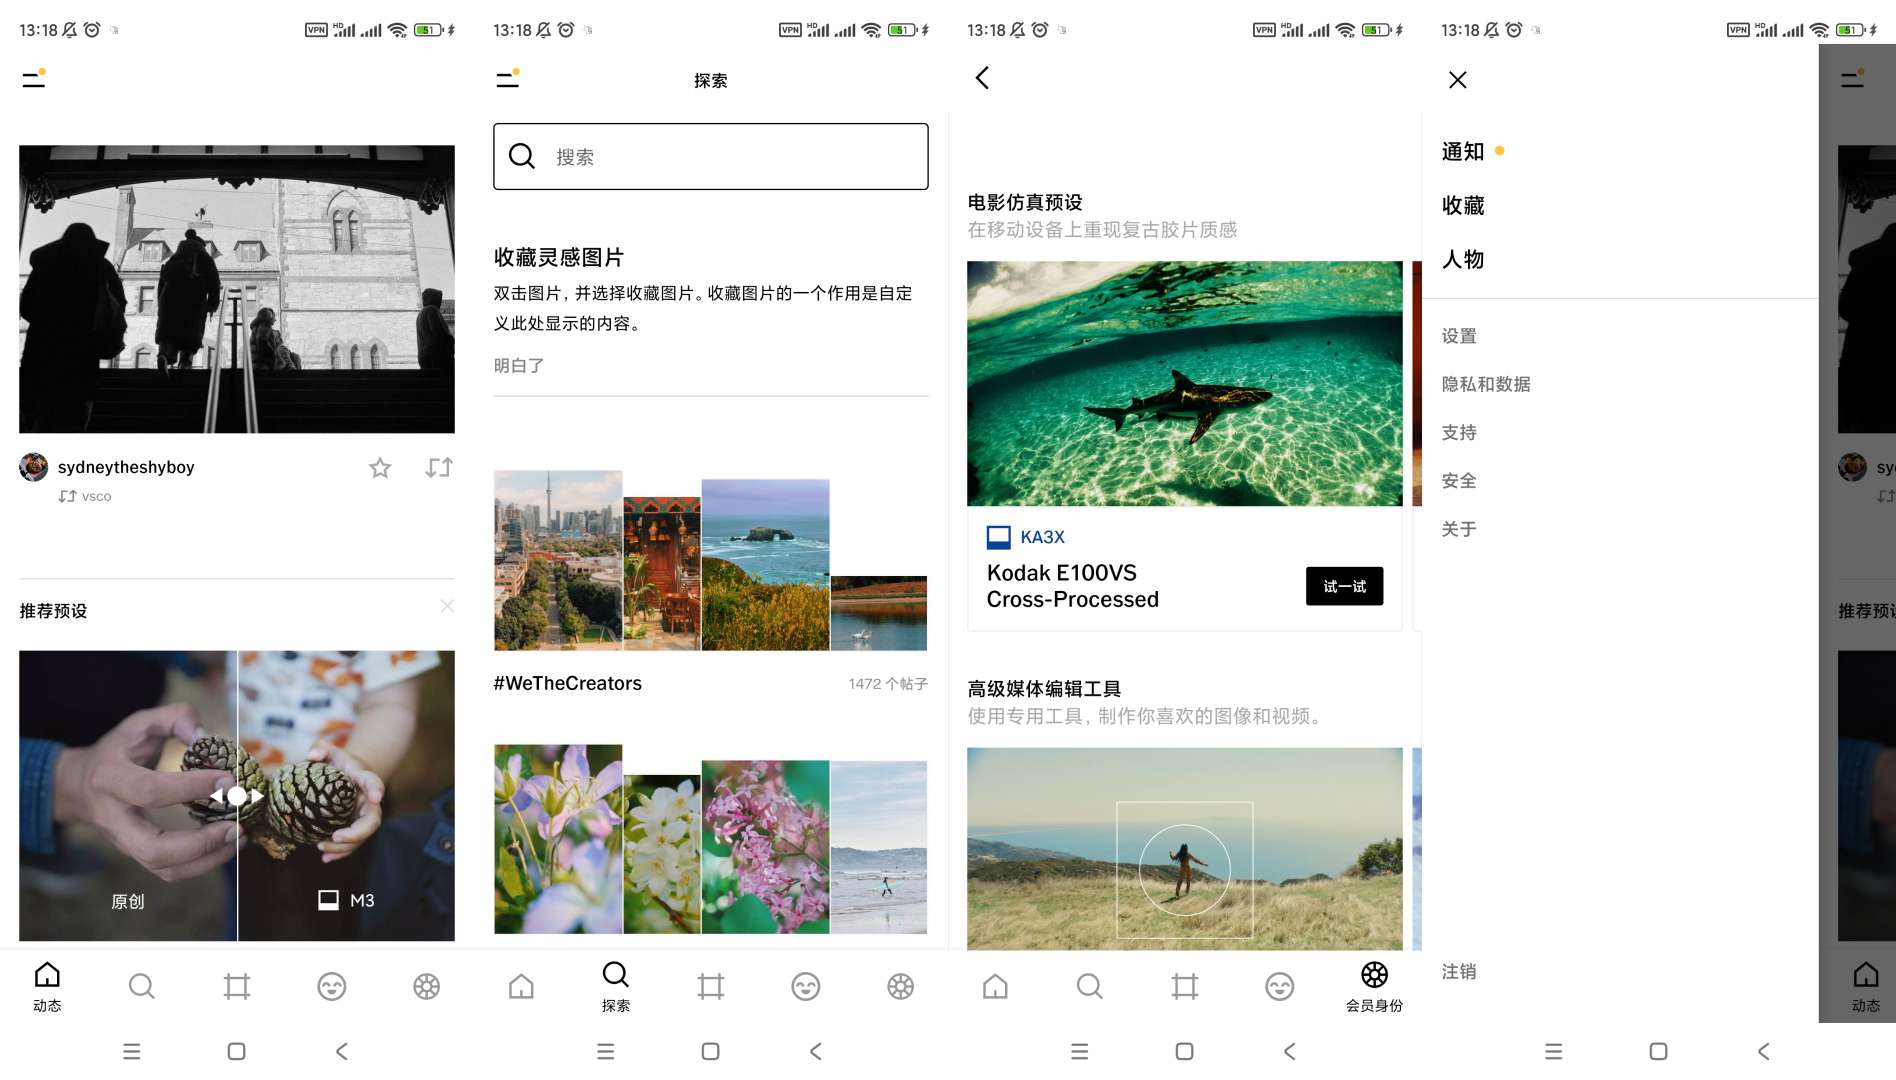The height and width of the screenshot is (1080, 1896).
Task: Open 通知 in the side menu
Action: pyautogui.click(x=1463, y=152)
